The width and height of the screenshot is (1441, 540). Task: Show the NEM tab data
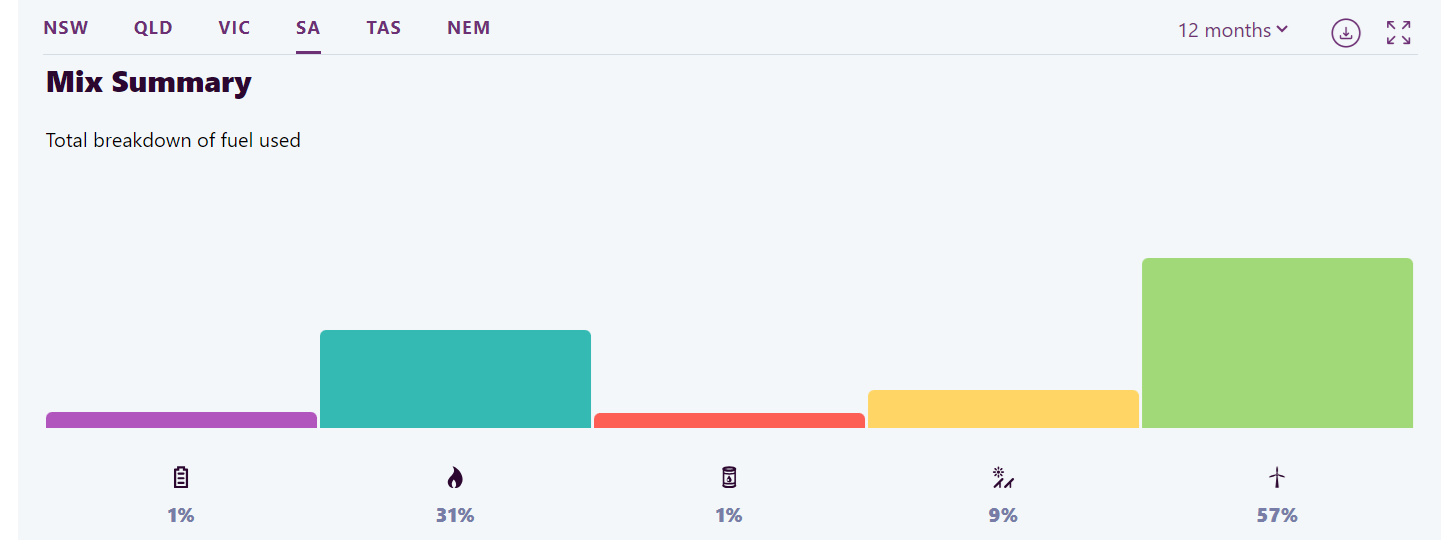(x=468, y=28)
